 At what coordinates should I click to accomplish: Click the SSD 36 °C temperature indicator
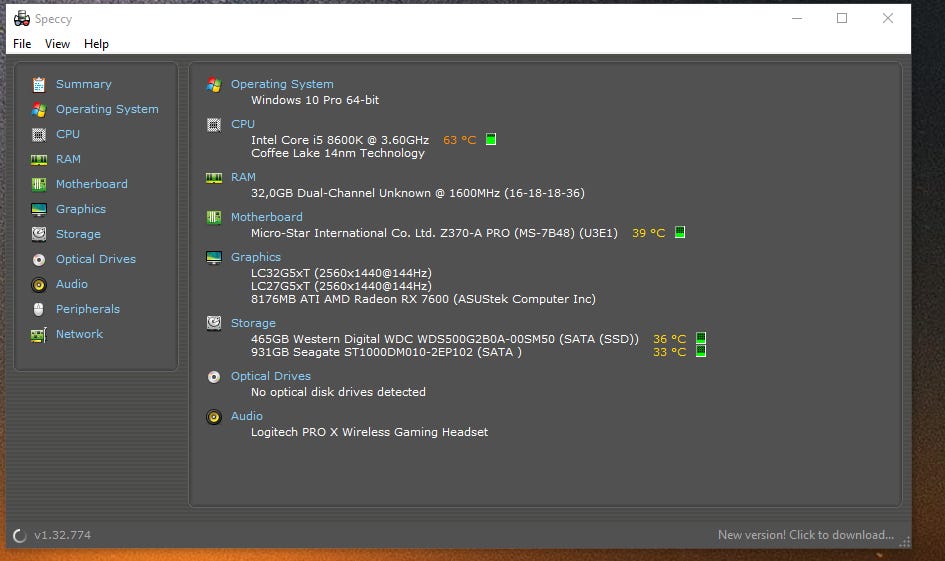click(701, 338)
